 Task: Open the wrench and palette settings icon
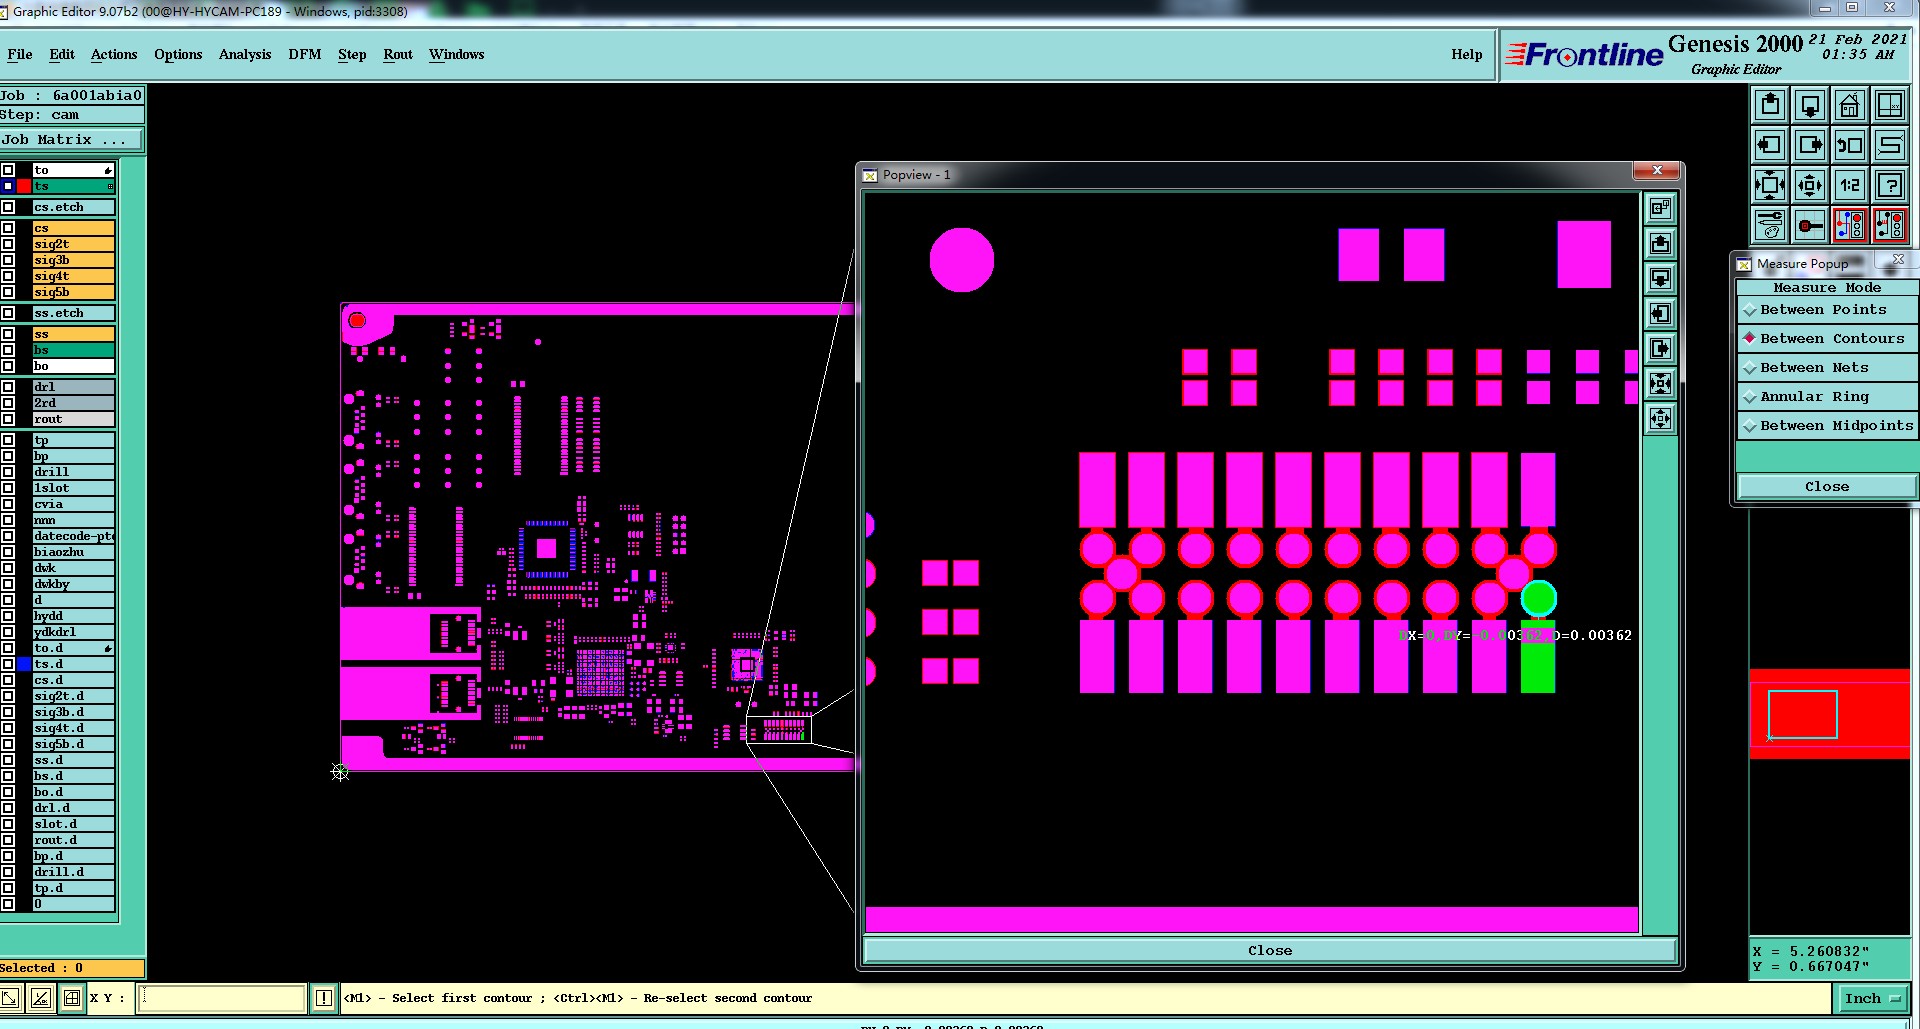pos(1770,225)
